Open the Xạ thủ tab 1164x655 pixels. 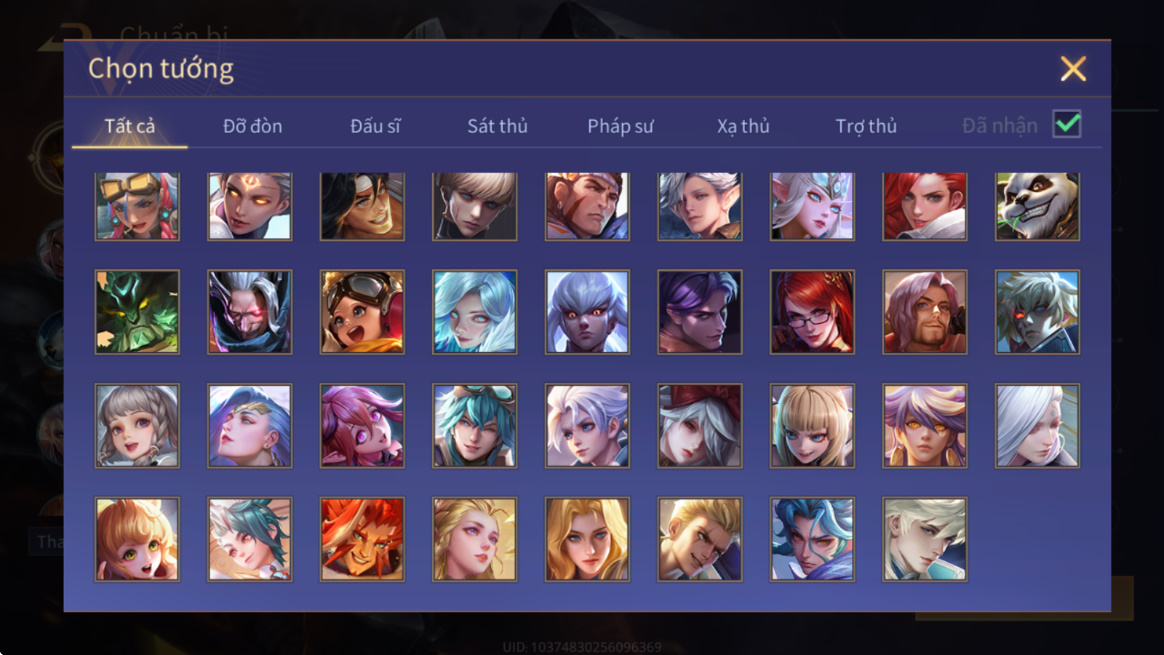(743, 126)
